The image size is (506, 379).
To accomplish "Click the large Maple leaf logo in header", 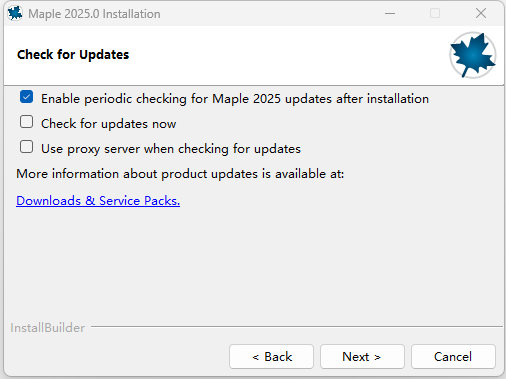I will [473, 55].
